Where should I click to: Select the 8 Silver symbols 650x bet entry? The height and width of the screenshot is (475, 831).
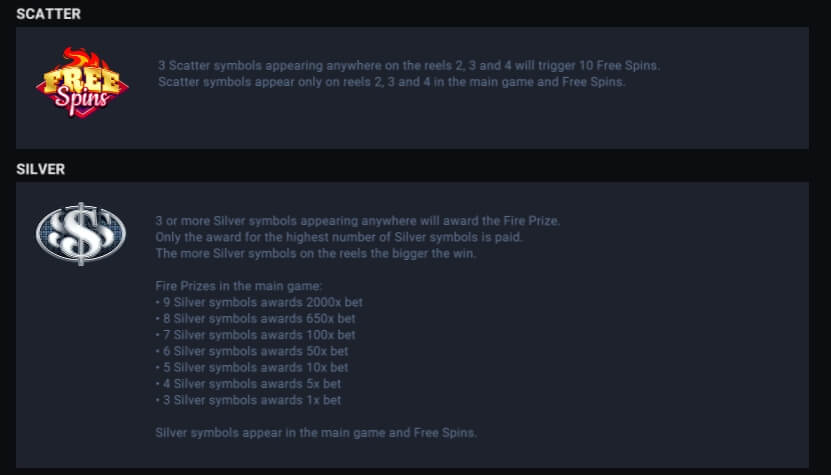click(256, 319)
